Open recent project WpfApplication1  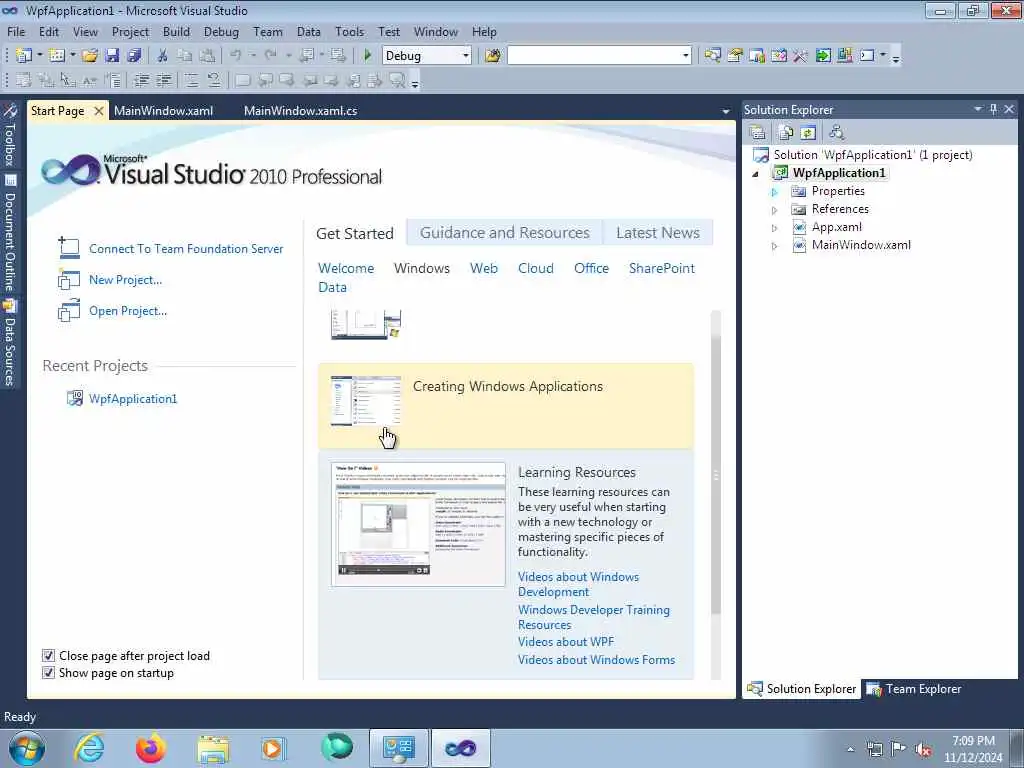pyautogui.click(x=133, y=398)
